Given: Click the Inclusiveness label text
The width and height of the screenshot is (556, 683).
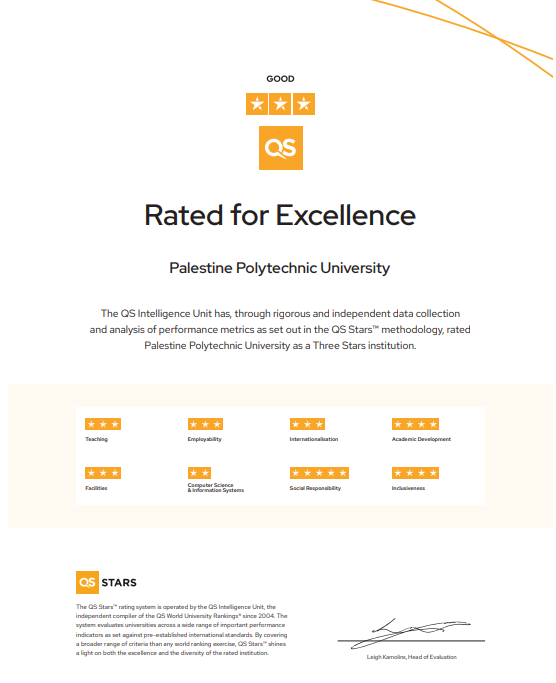Looking at the screenshot, I should (408, 488).
